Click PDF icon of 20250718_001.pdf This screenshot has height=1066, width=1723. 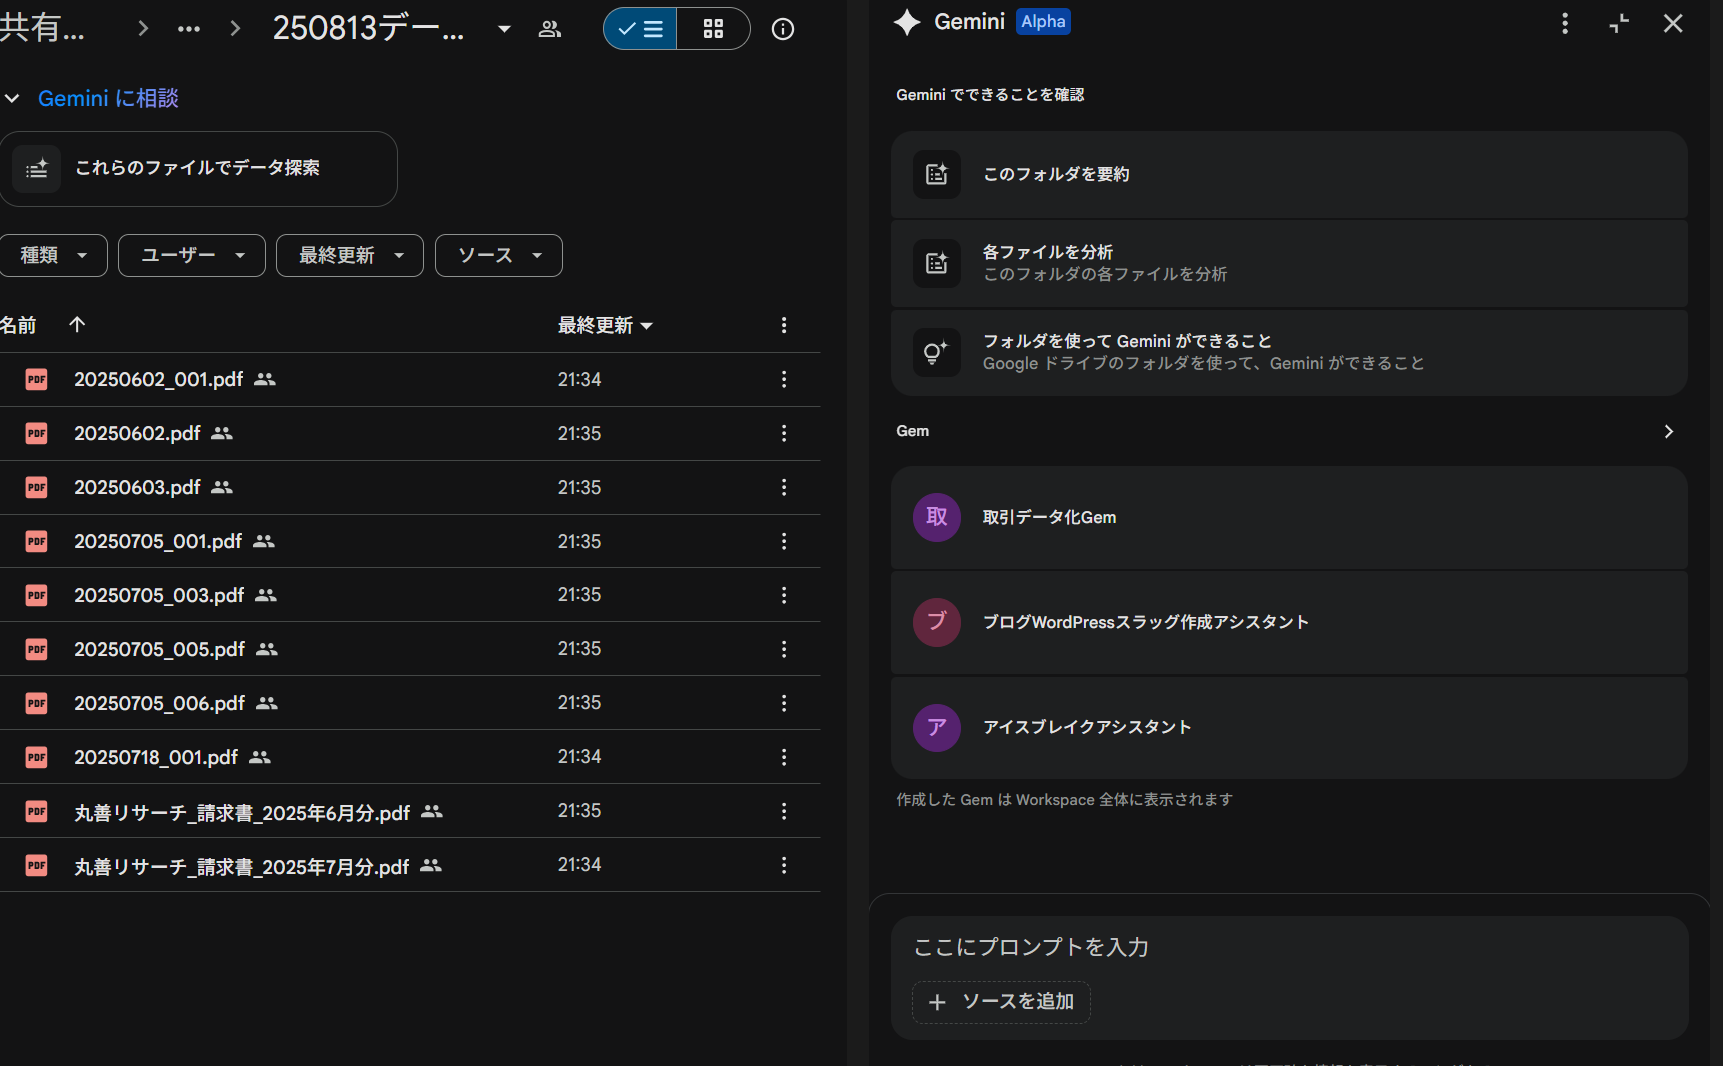click(x=37, y=757)
